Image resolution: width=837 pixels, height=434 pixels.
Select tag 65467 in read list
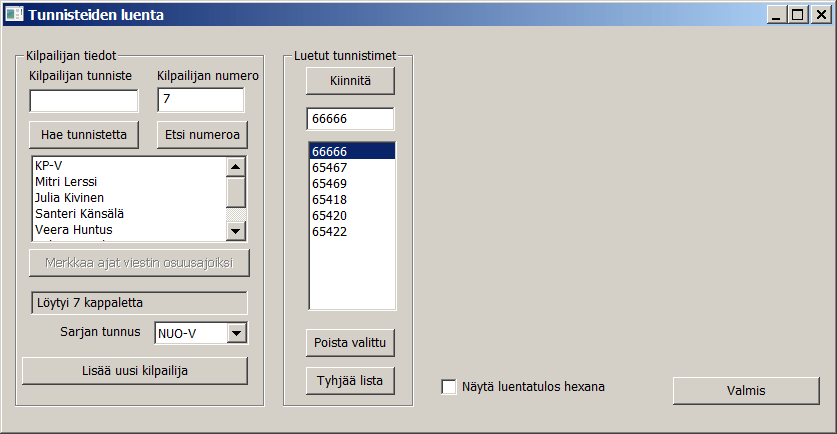tap(330, 168)
